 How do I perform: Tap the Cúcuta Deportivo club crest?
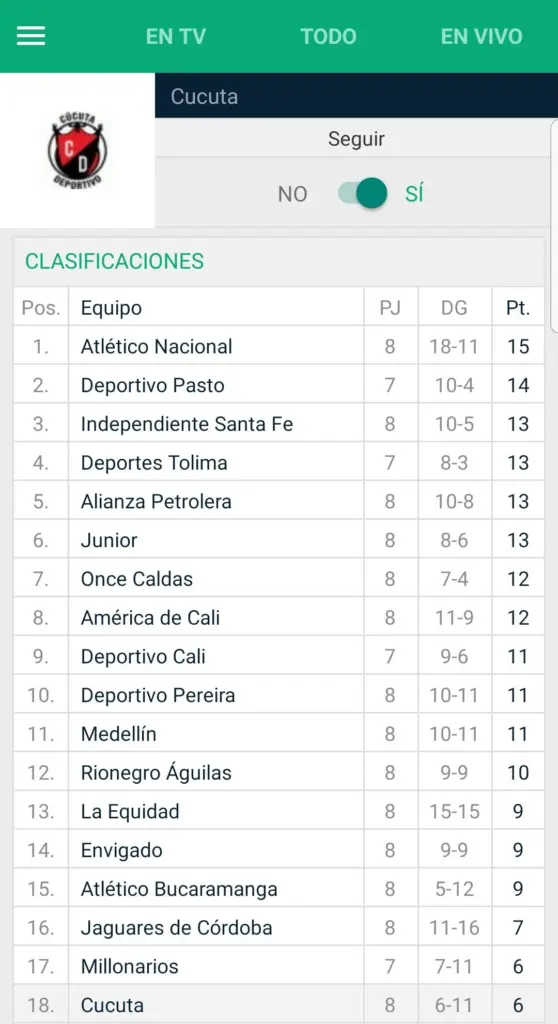(77, 150)
